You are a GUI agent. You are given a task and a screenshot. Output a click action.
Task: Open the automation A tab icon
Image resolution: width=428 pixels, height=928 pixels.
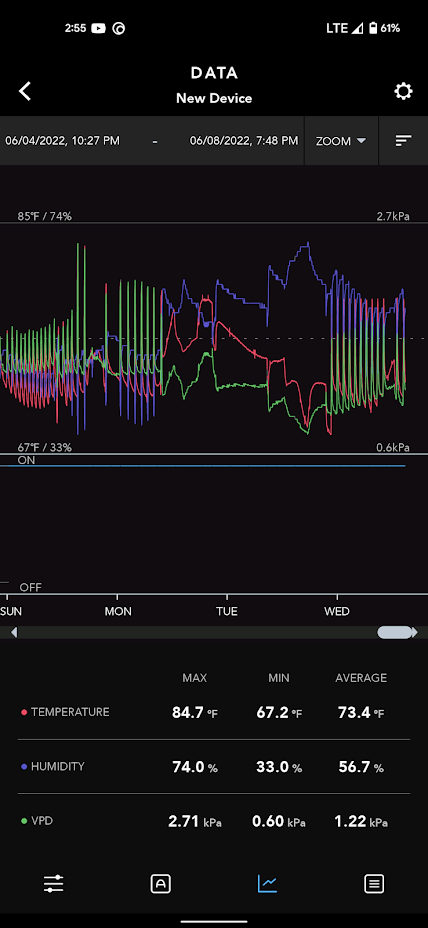pyautogui.click(x=160, y=884)
